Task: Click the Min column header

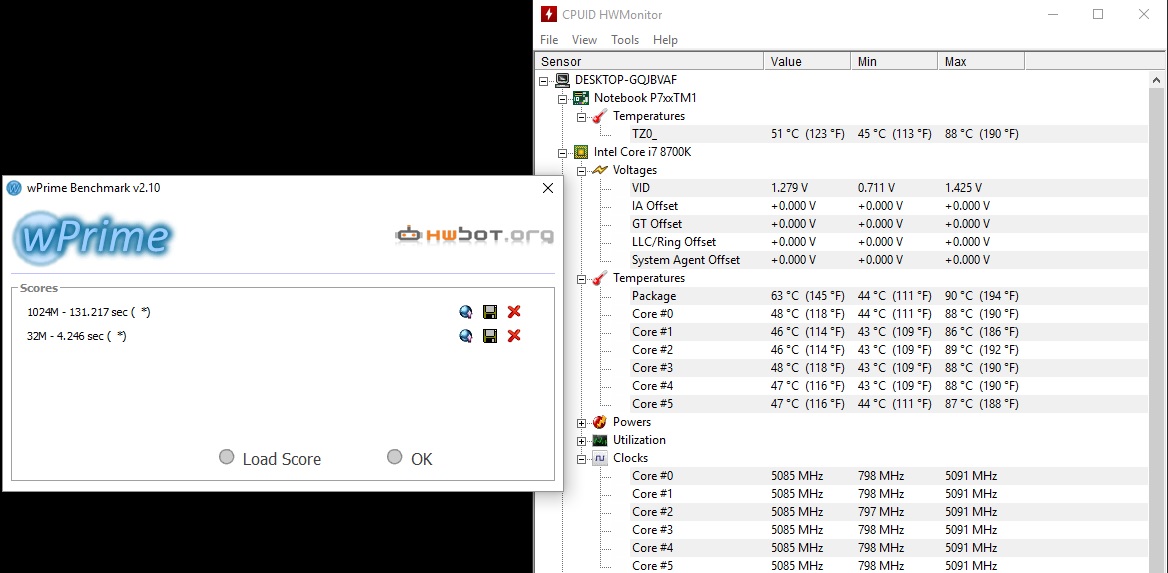Action: point(895,61)
